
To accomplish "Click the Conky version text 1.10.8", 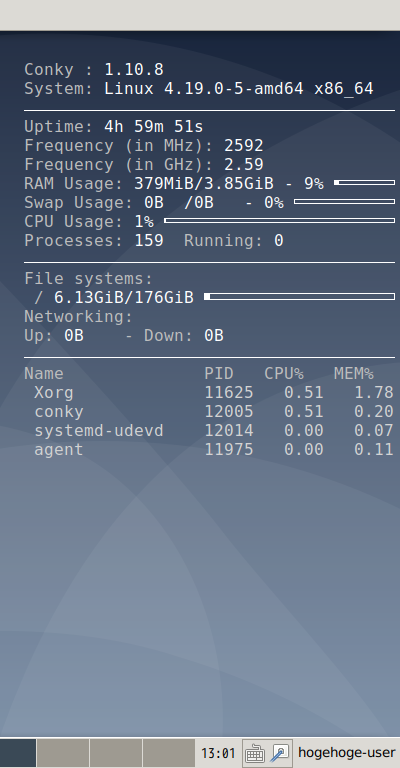I will 134,70.
